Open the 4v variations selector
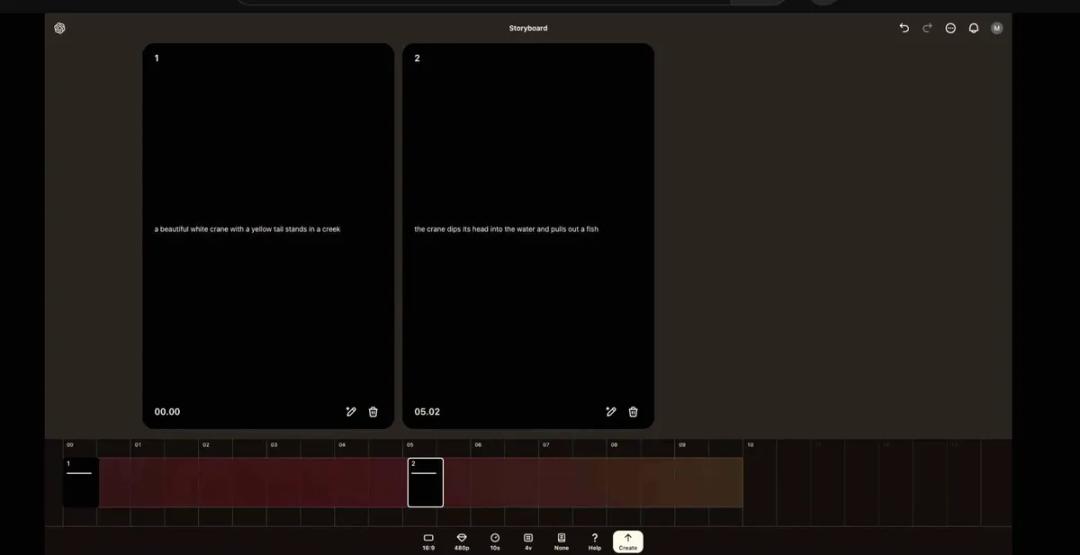Screen dimensions: 1080x555 click(528, 541)
